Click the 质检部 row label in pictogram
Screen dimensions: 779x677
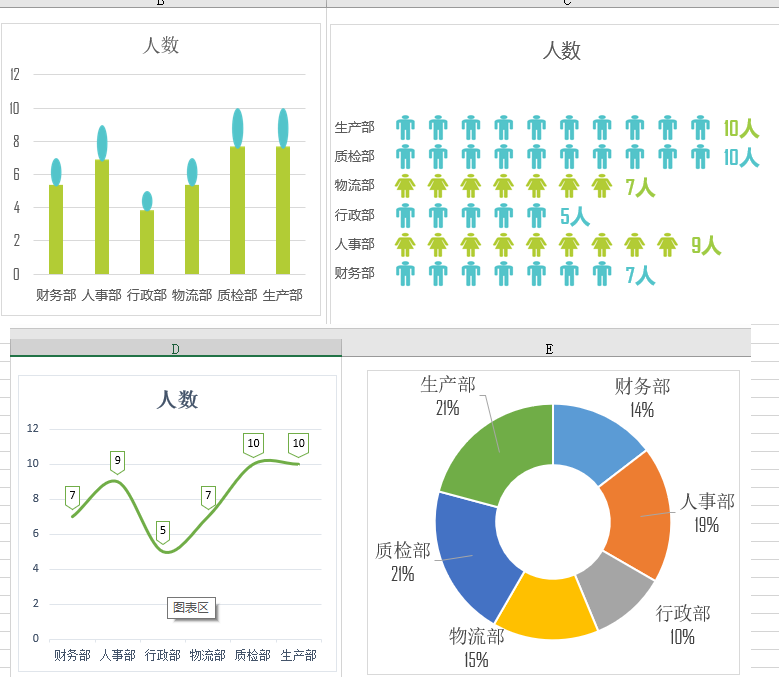(x=354, y=156)
